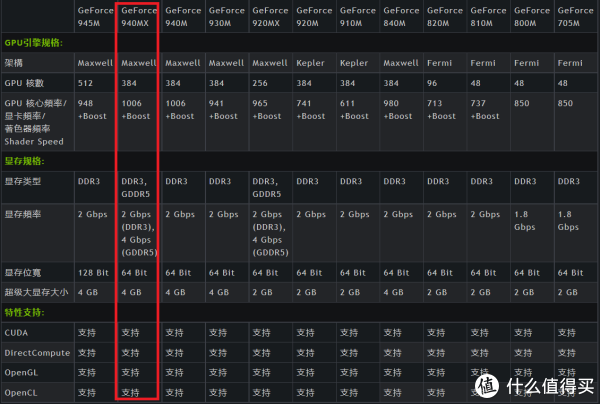
Task: Select 'Kepler' in the 920M column
Action: (x=310, y=63)
